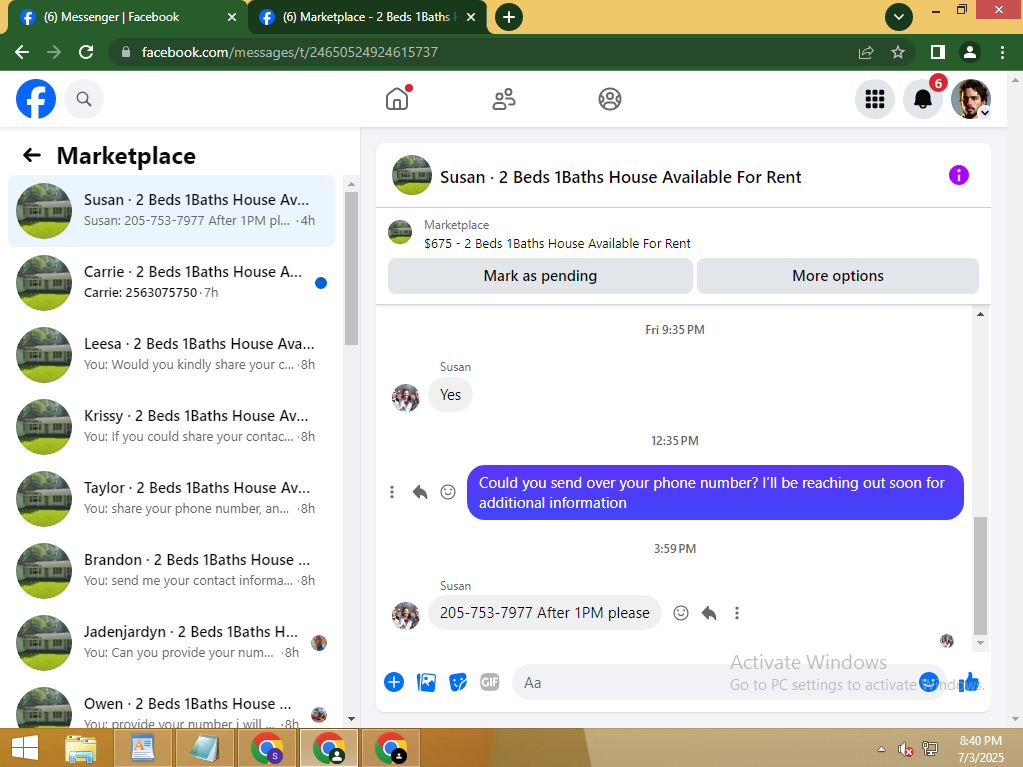Send a thumbs up like
The image size is (1023, 767).
tap(969, 682)
